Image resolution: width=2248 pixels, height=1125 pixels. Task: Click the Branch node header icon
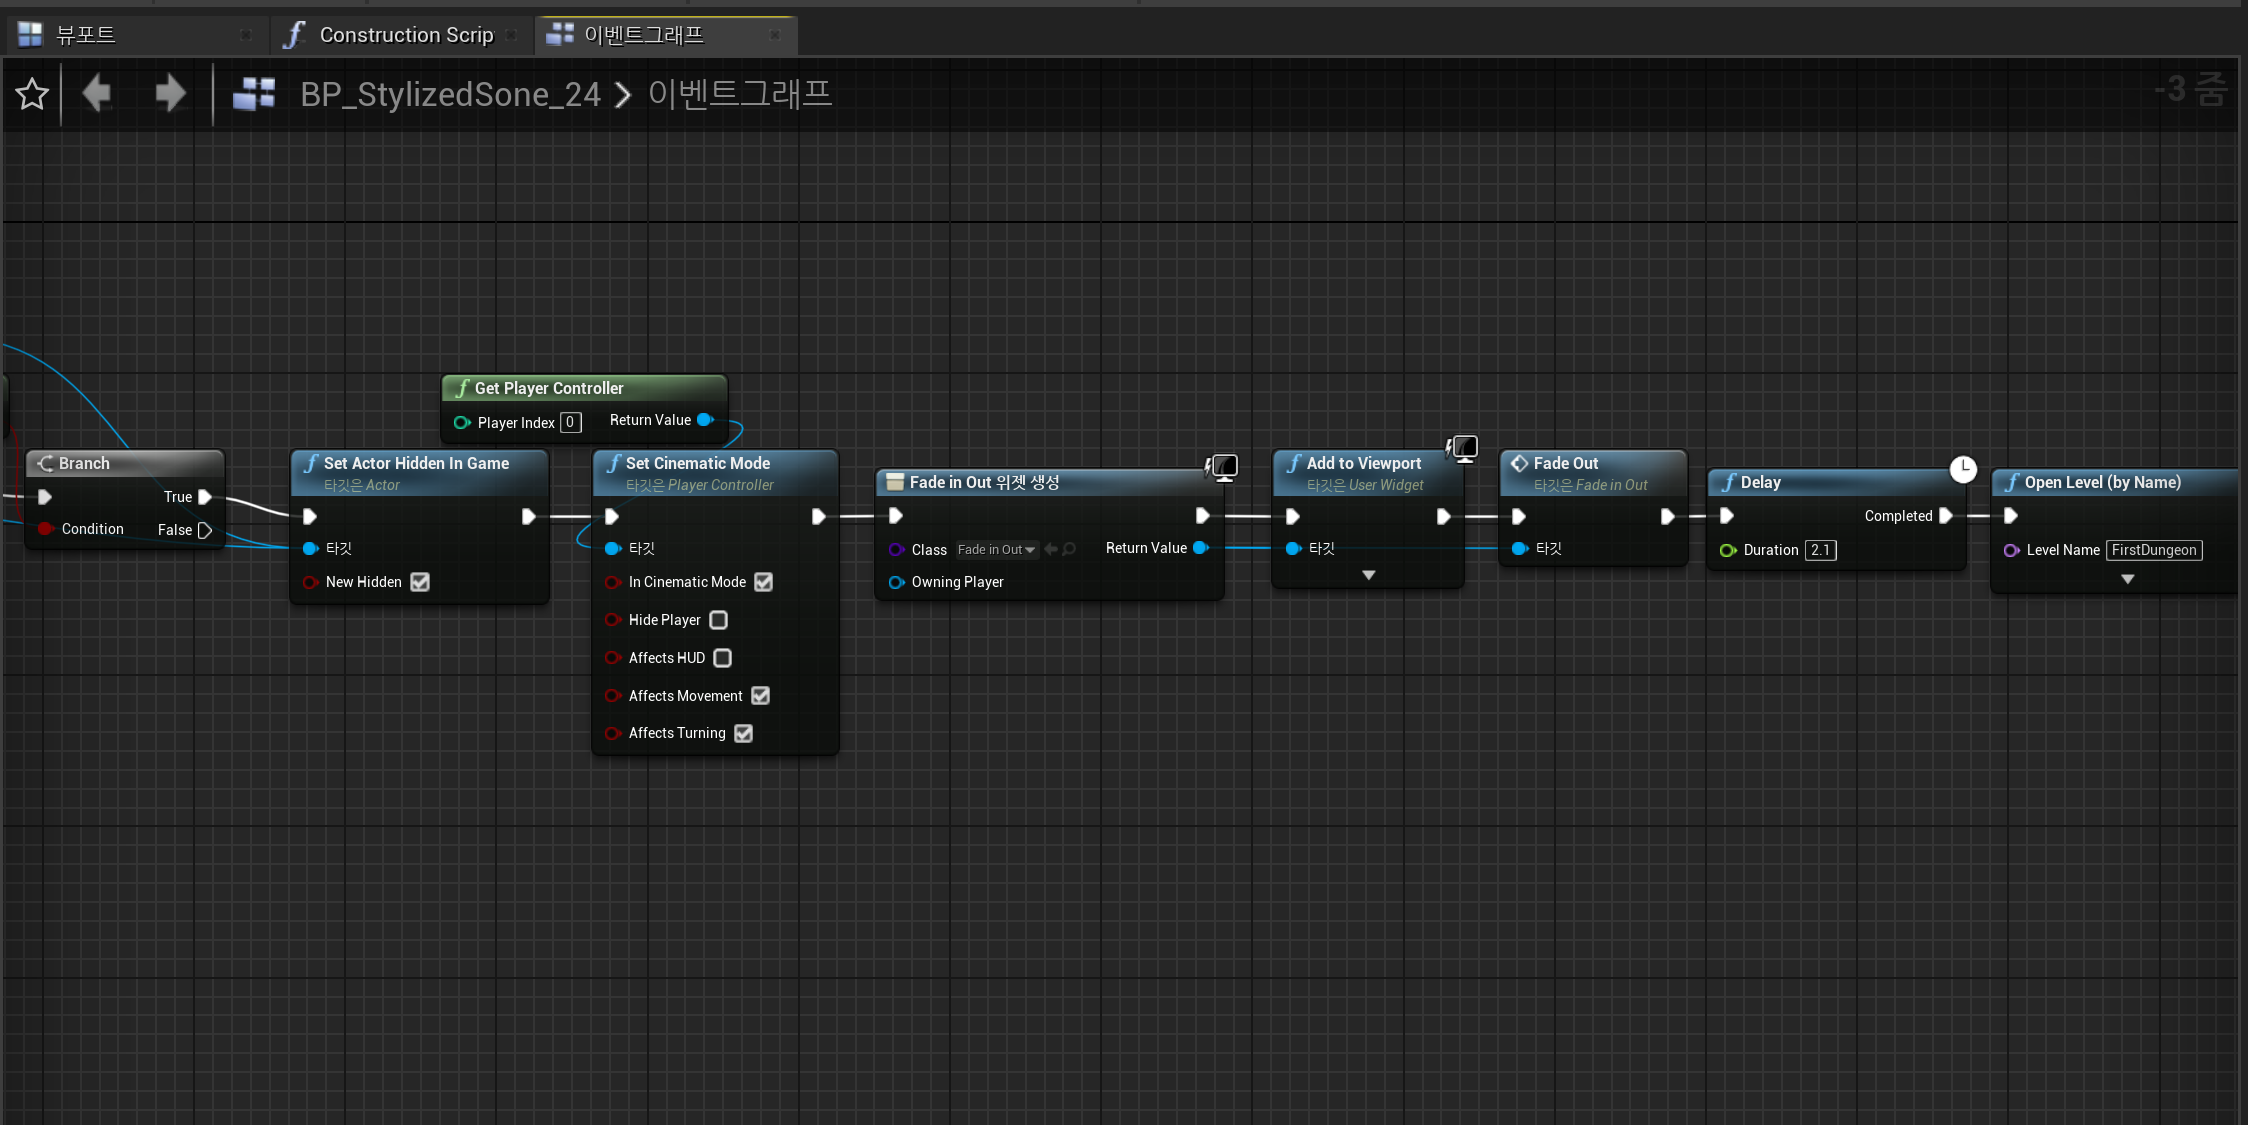coord(44,463)
